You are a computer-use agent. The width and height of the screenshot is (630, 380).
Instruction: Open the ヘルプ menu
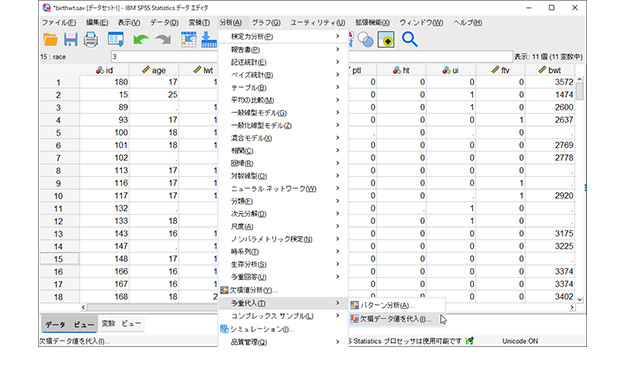467,22
